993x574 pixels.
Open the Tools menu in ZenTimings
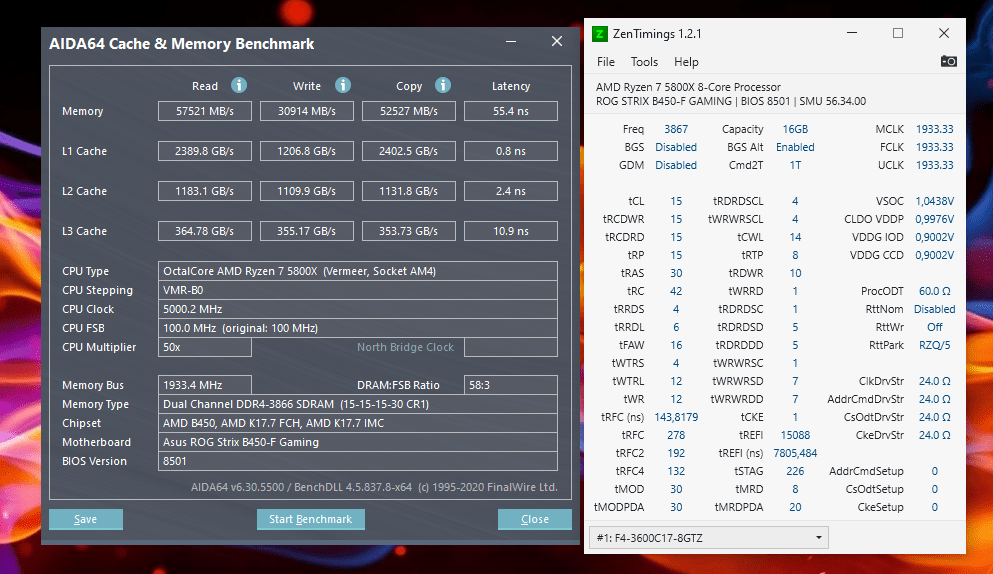tap(644, 62)
